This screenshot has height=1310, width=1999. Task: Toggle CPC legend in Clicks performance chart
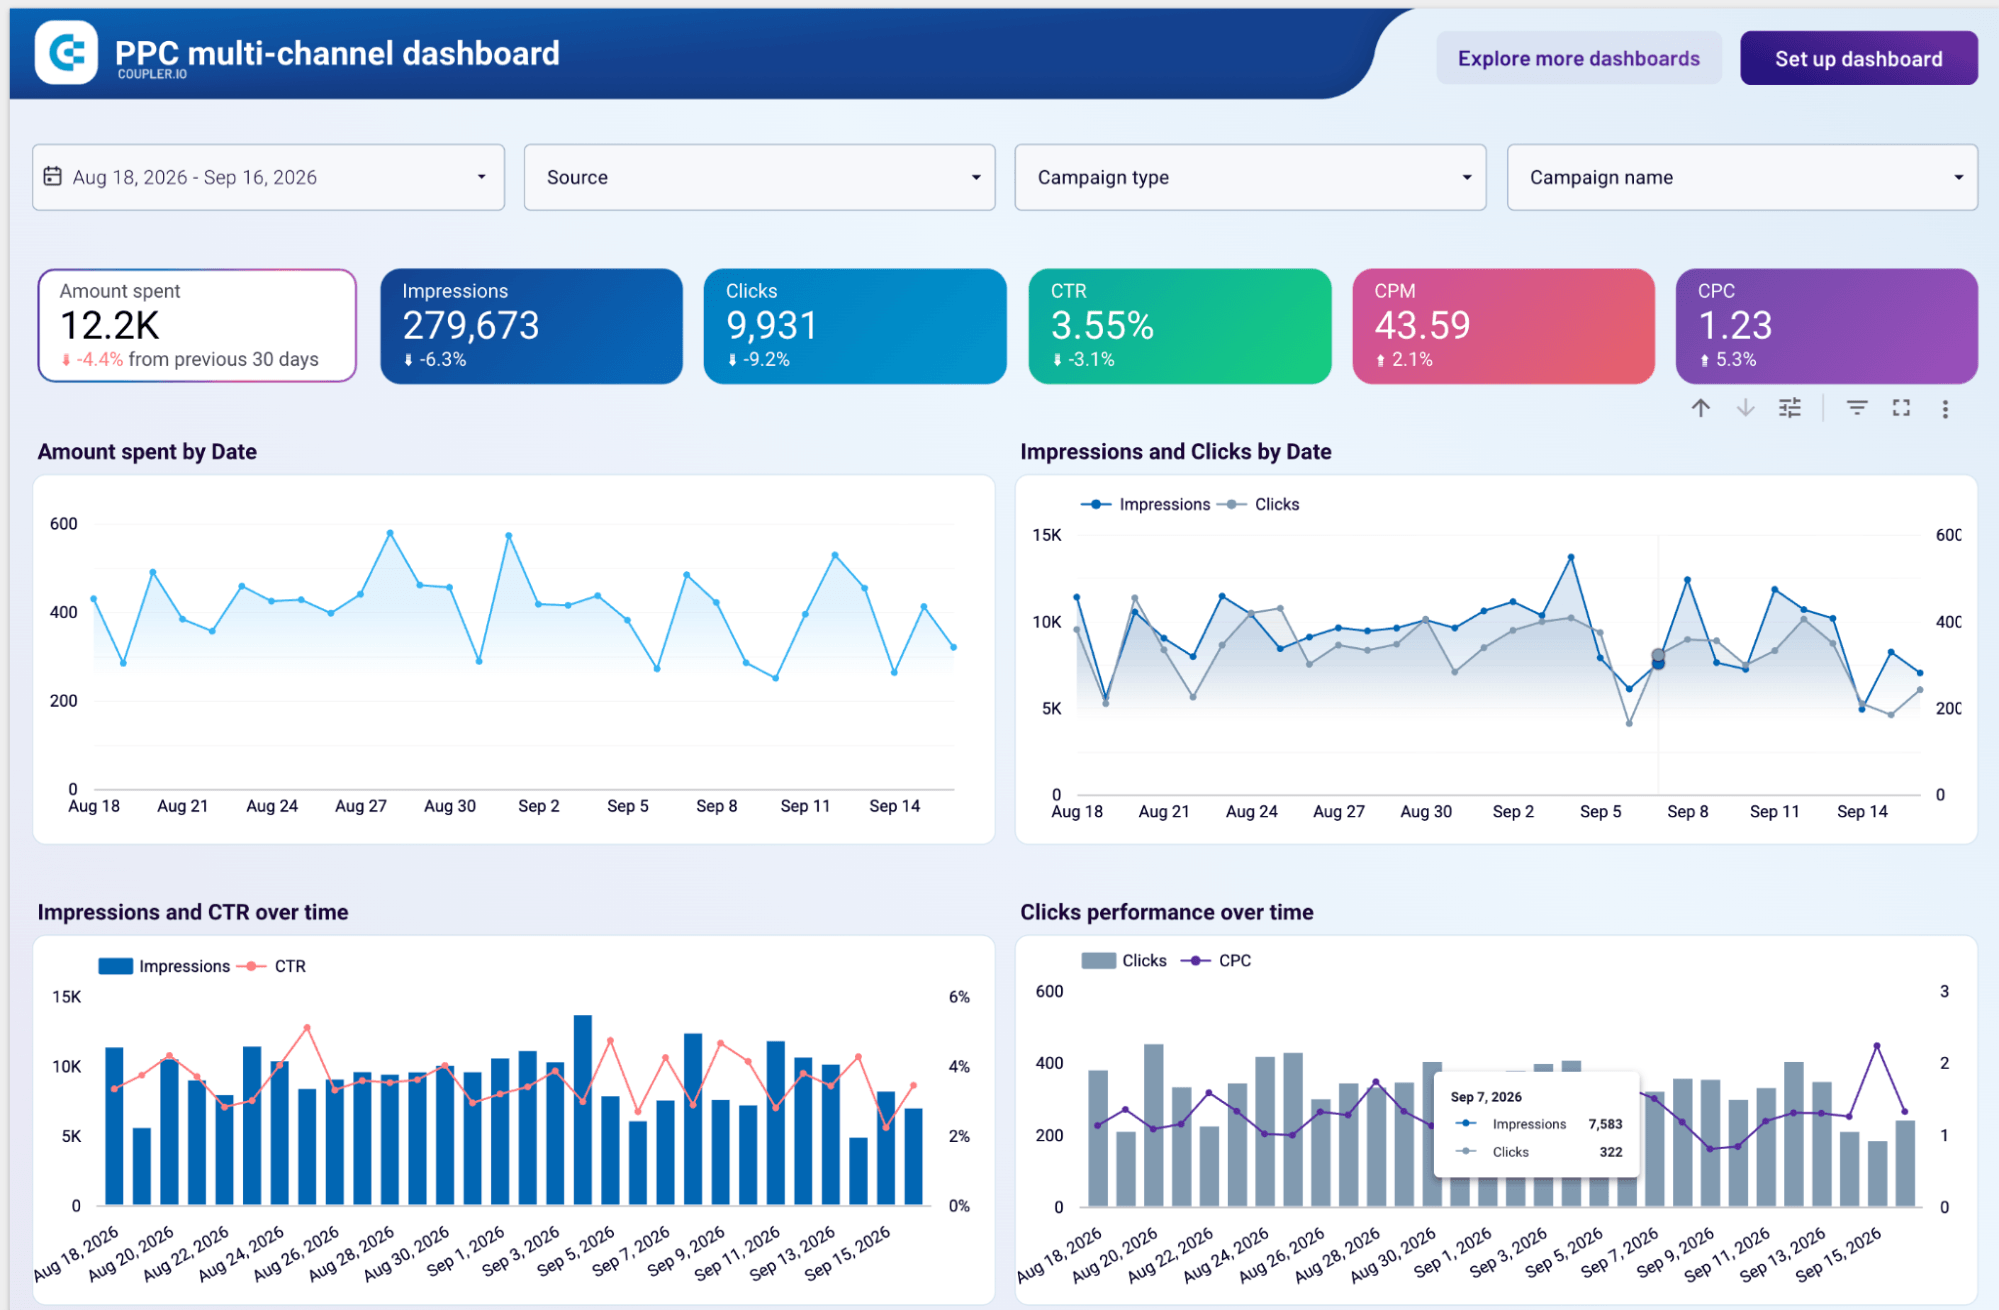[x=1216, y=960]
